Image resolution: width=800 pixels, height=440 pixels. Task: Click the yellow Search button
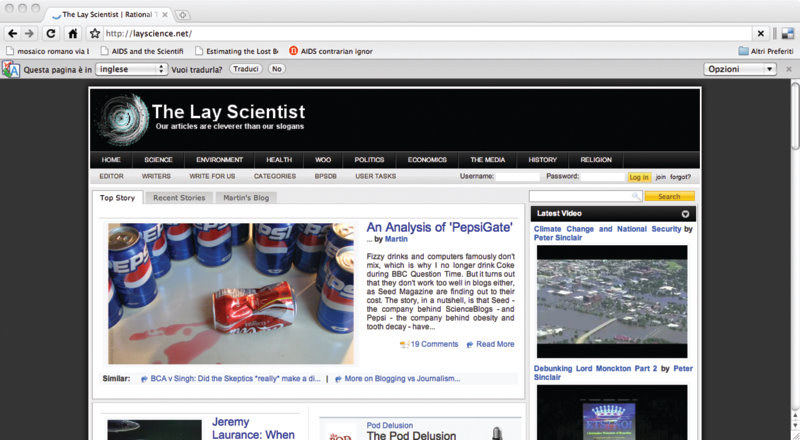(x=669, y=197)
